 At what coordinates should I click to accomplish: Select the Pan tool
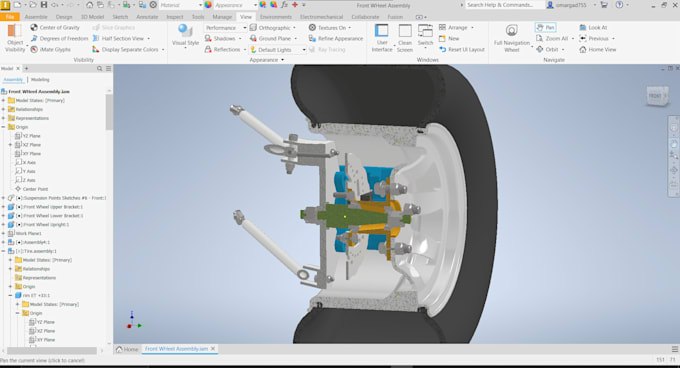click(x=546, y=27)
